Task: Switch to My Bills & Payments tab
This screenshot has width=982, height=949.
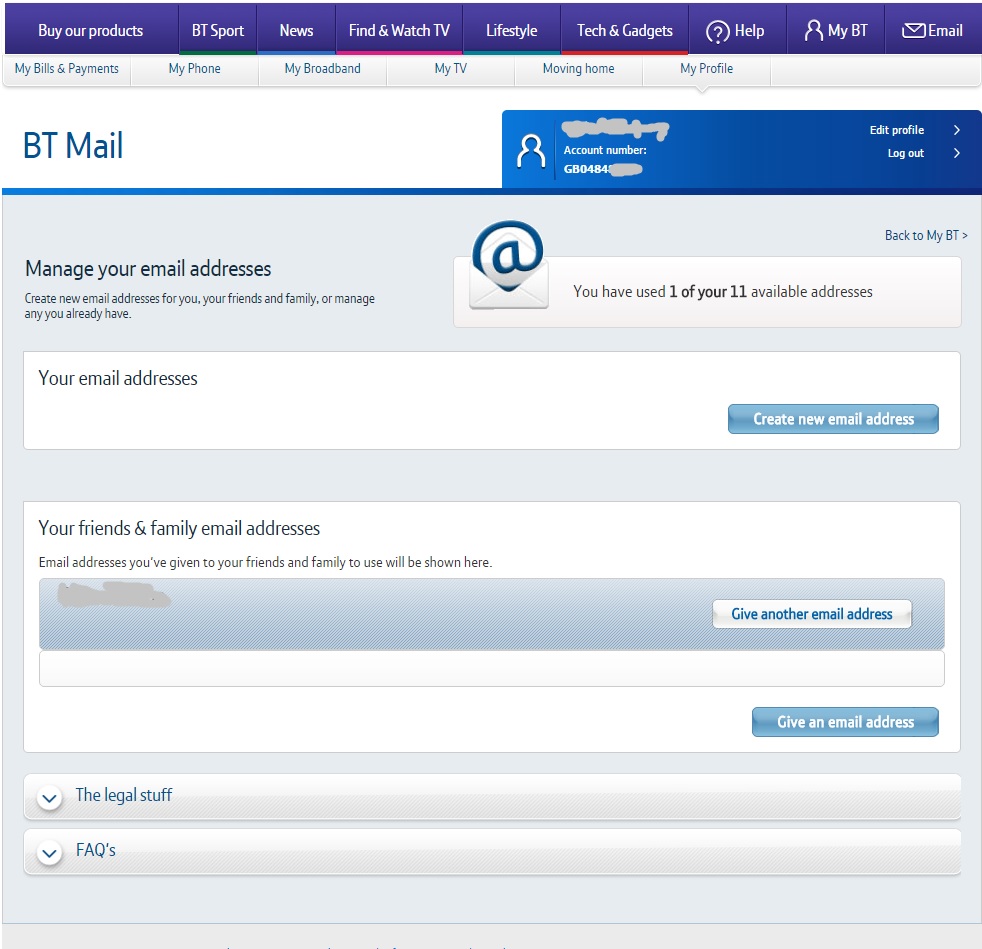Action: point(67,69)
